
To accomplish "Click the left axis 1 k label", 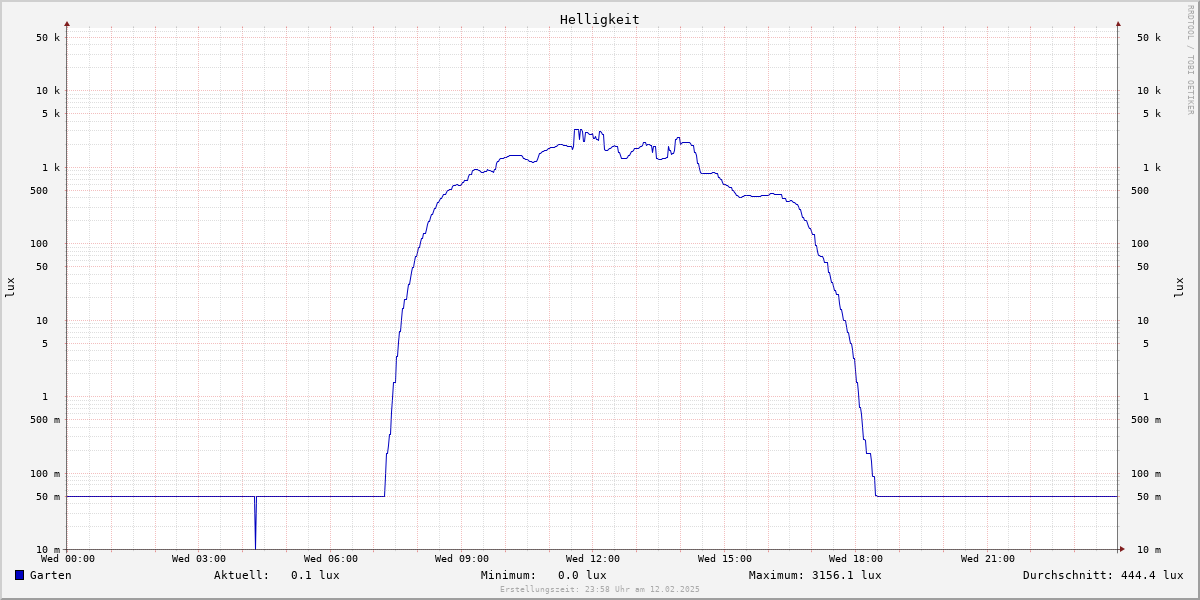I will (51, 168).
